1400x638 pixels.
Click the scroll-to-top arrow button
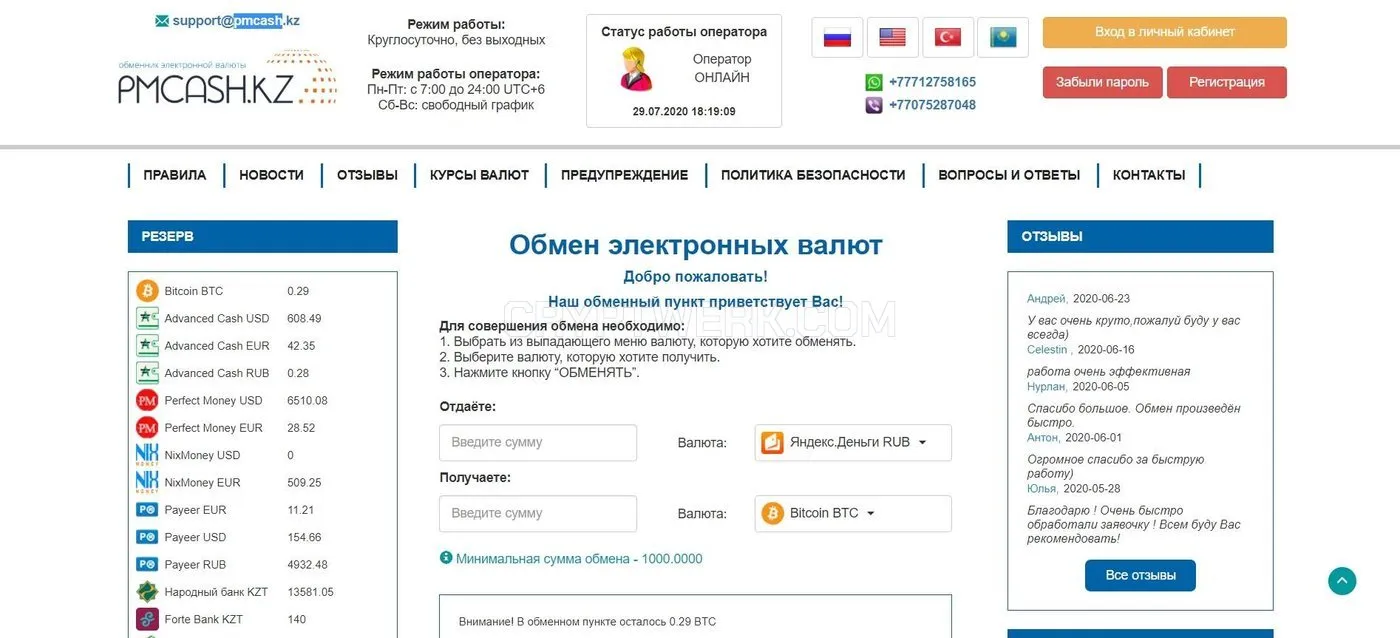[1342, 581]
